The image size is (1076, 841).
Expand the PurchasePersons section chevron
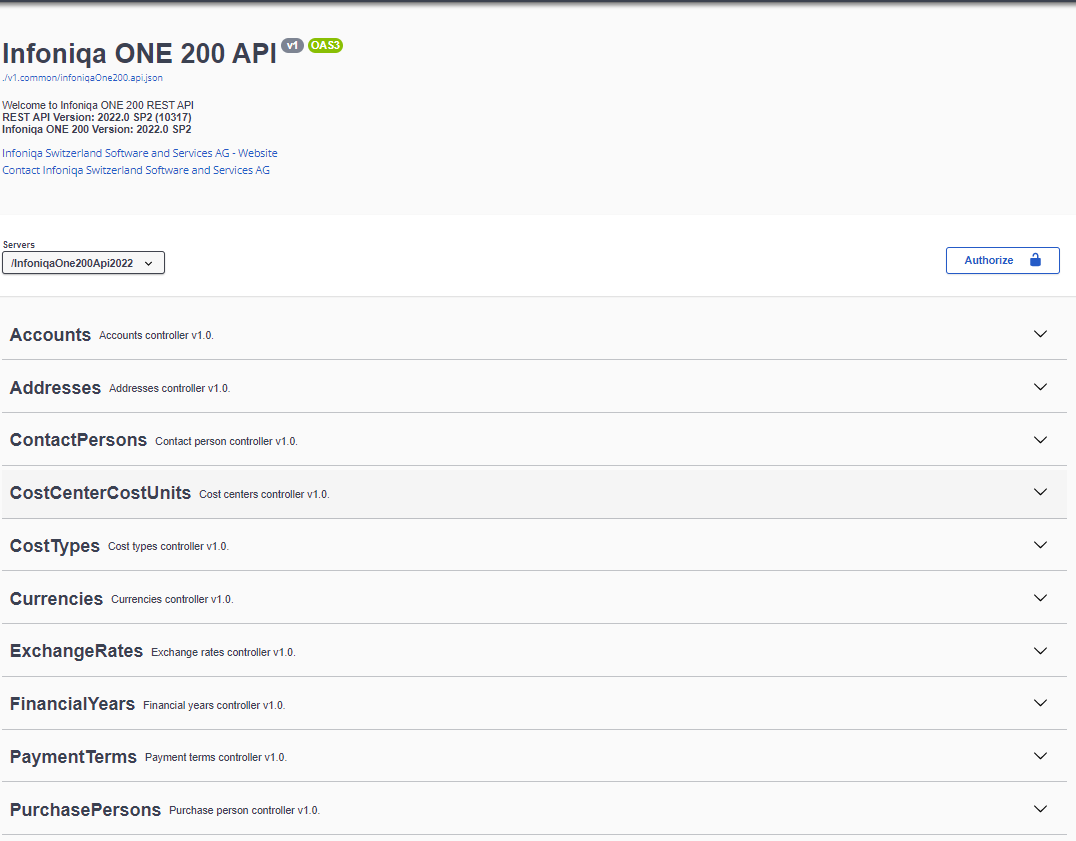point(1040,809)
